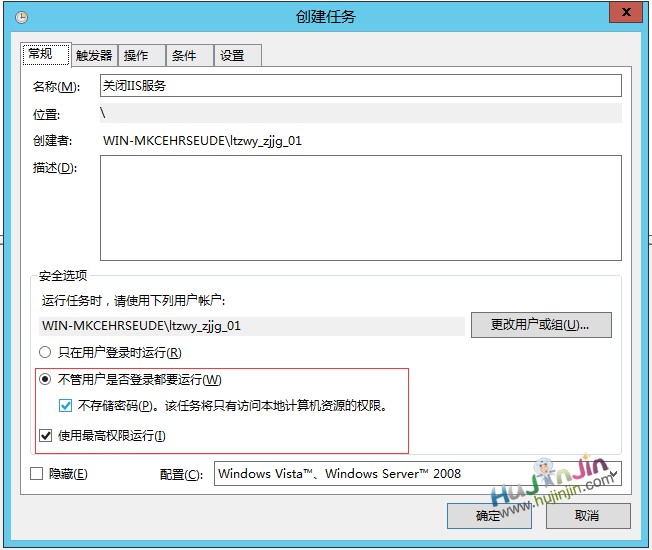The height and width of the screenshot is (550, 652).
Task: Open the 配置 dropdown showing Windows Vista
Action: point(417,474)
